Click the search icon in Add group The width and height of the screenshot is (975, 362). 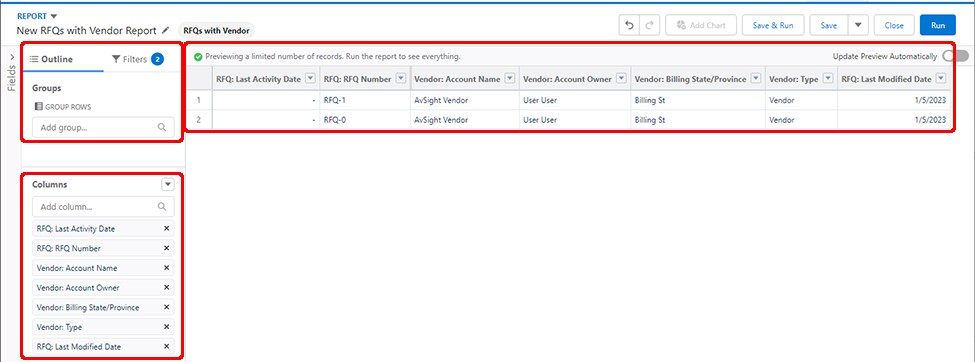[x=162, y=128]
